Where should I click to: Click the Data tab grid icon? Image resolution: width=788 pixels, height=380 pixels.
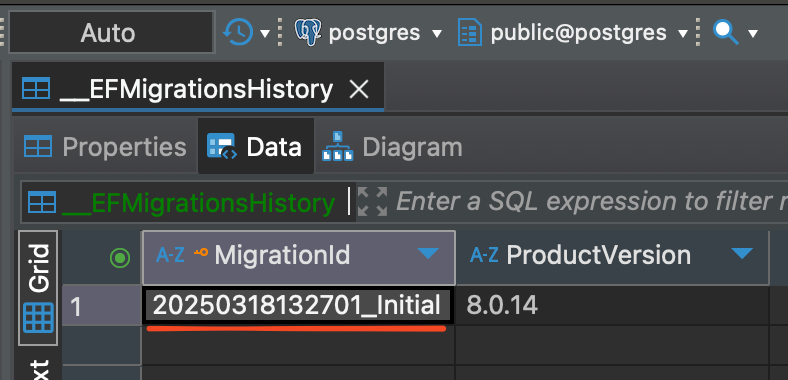coord(221,146)
